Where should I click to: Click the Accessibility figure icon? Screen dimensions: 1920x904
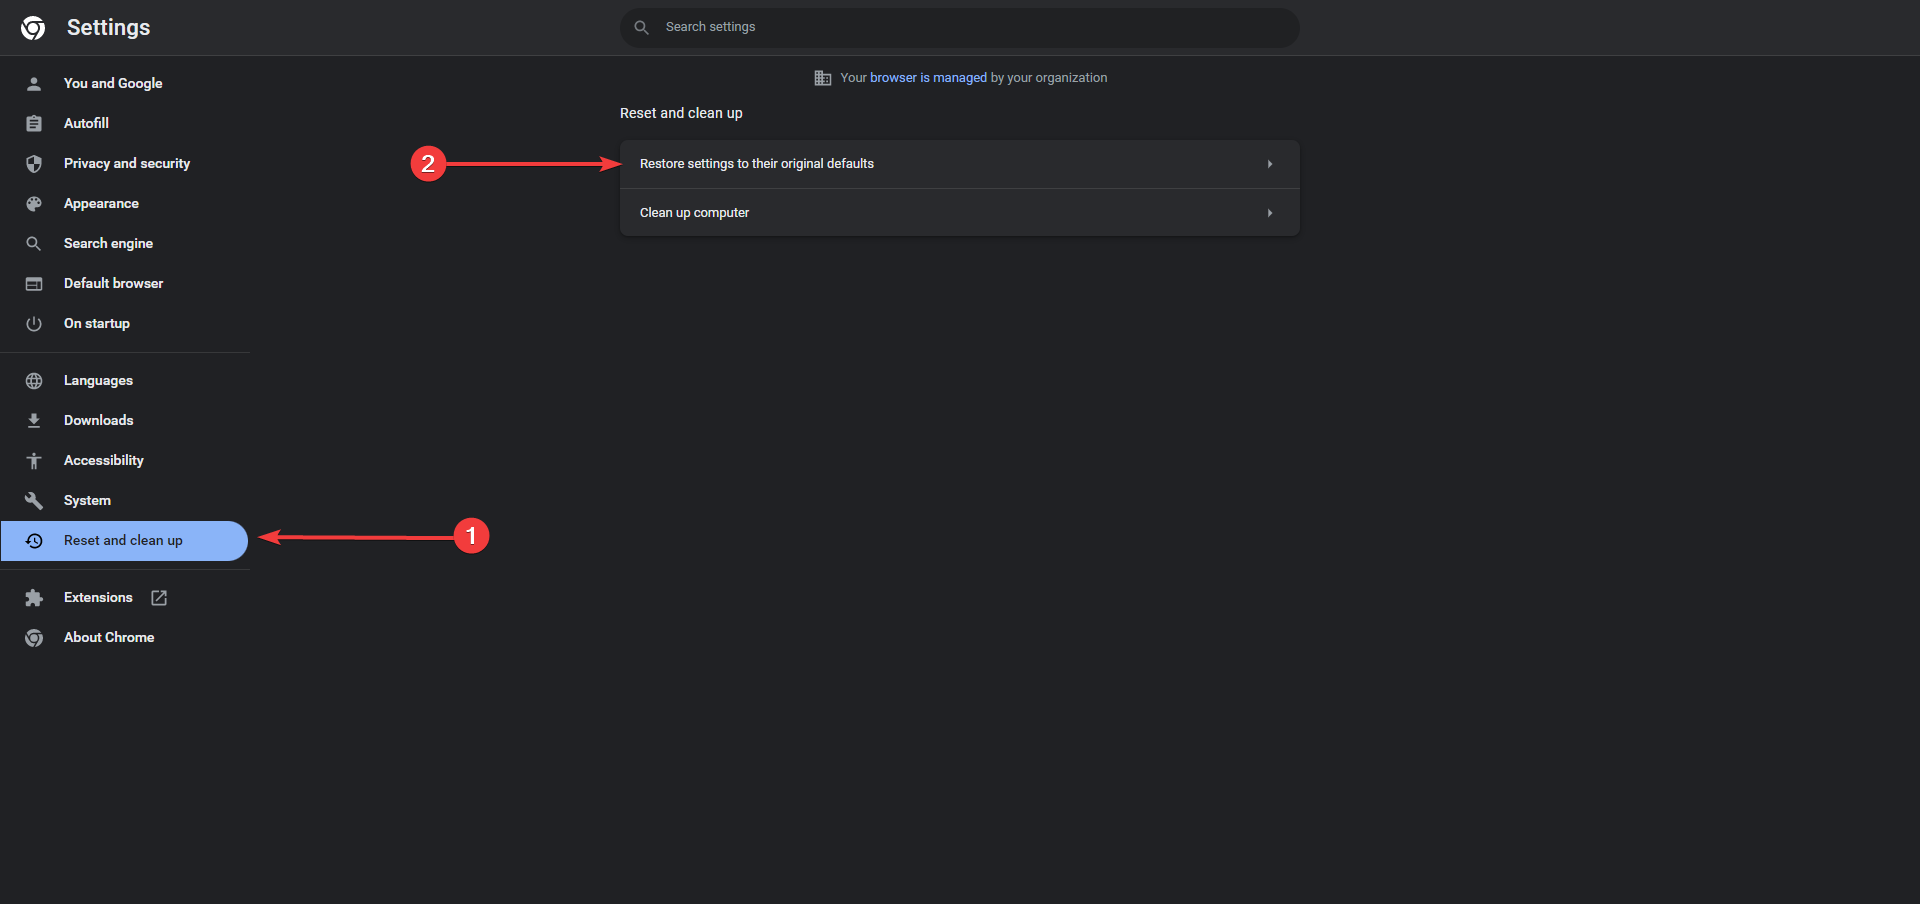coord(34,461)
